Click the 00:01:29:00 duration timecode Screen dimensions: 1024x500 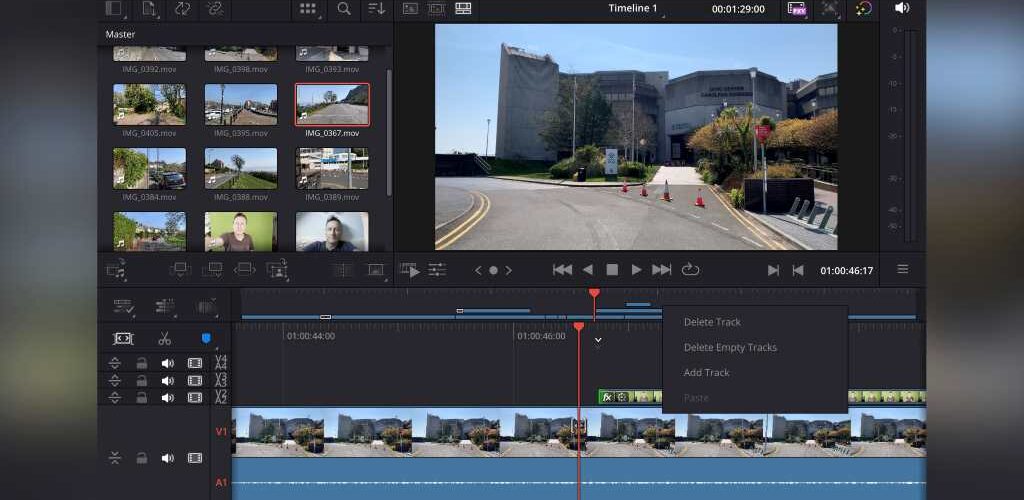click(x=738, y=9)
